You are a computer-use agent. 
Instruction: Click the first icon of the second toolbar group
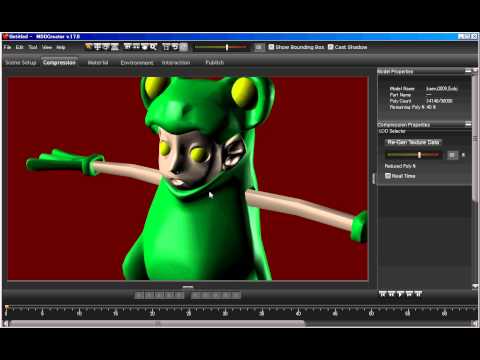pos(127,47)
